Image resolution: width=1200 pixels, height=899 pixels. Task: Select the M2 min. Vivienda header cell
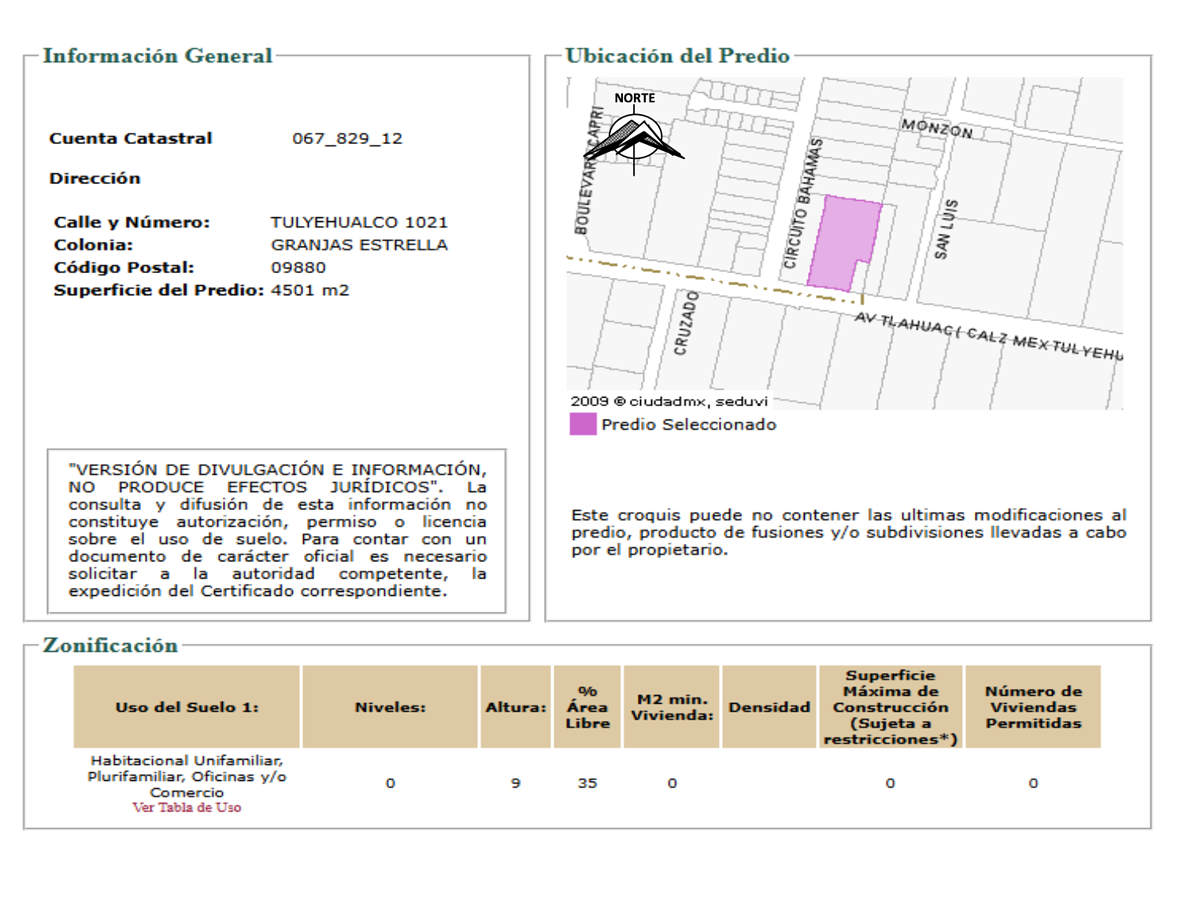click(671, 707)
